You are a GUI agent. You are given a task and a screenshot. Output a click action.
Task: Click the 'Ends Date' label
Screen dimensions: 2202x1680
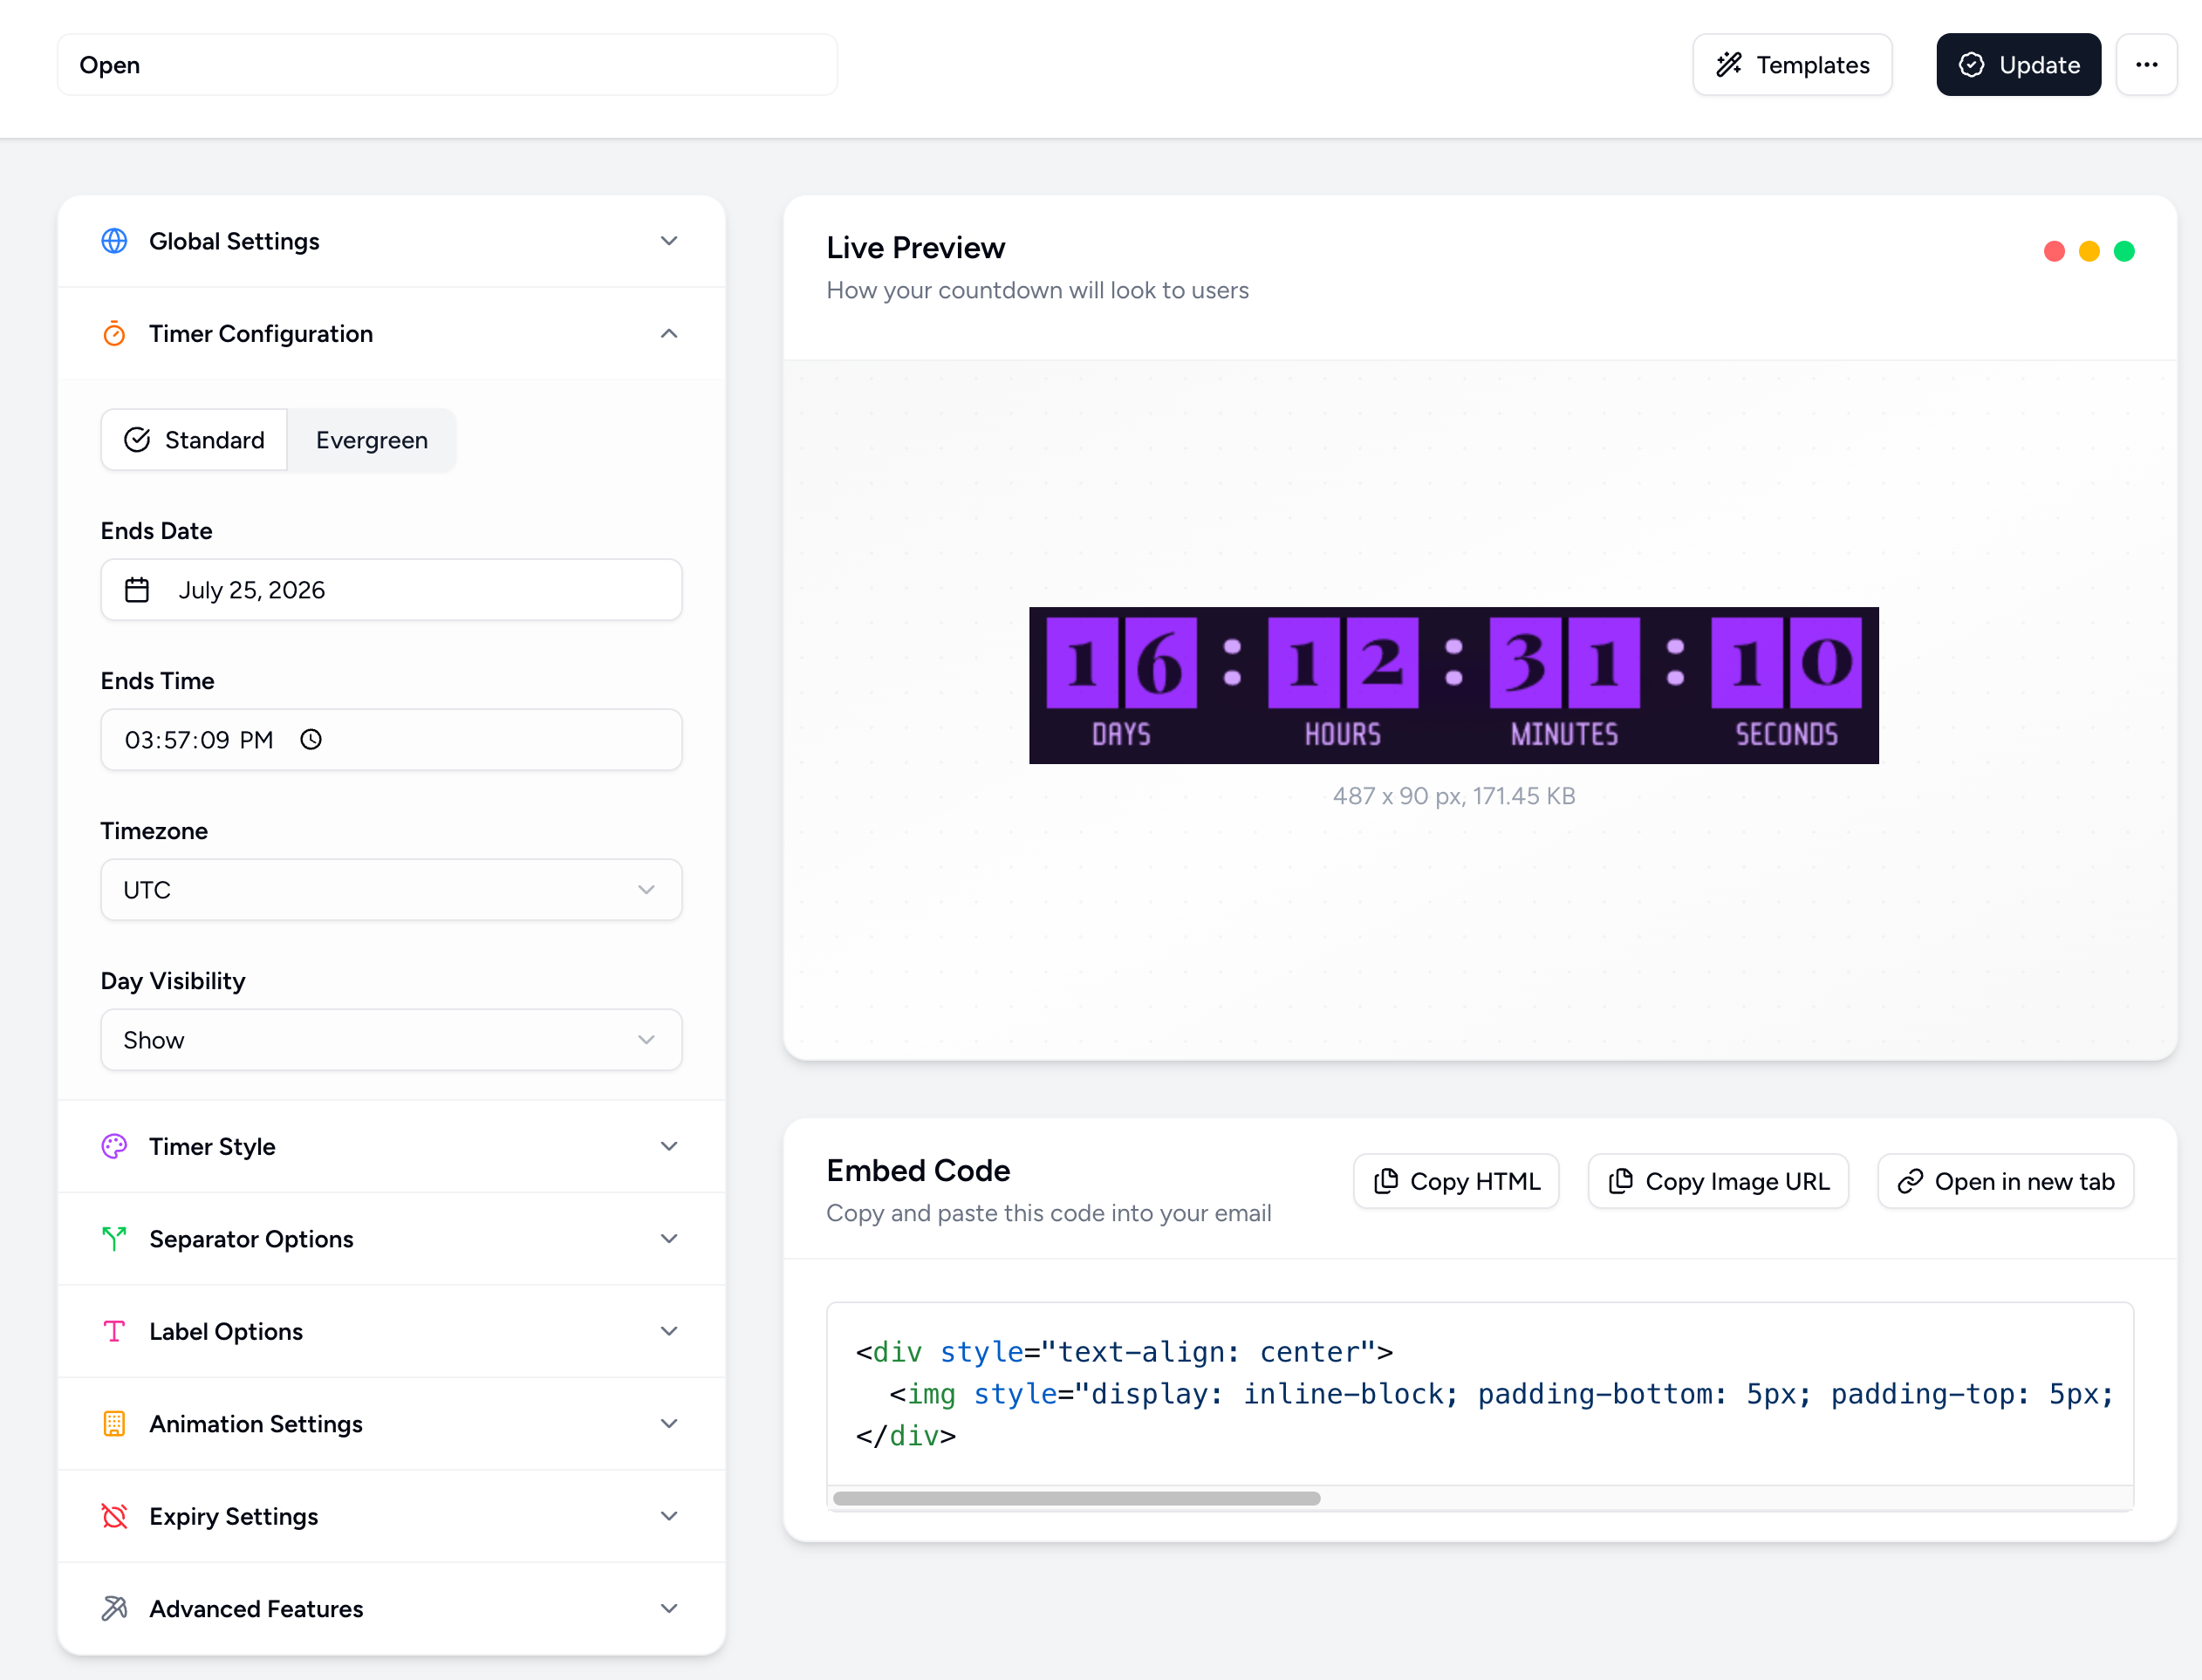tap(157, 531)
